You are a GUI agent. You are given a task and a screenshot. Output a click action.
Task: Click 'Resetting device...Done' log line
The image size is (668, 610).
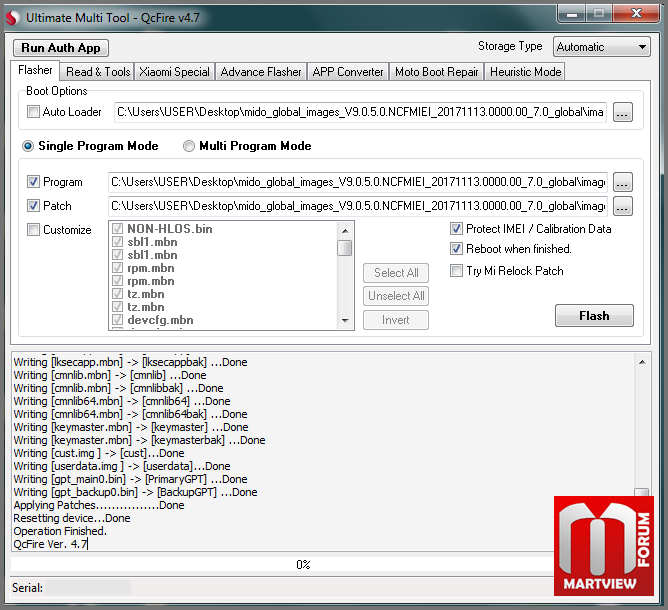click(72, 518)
